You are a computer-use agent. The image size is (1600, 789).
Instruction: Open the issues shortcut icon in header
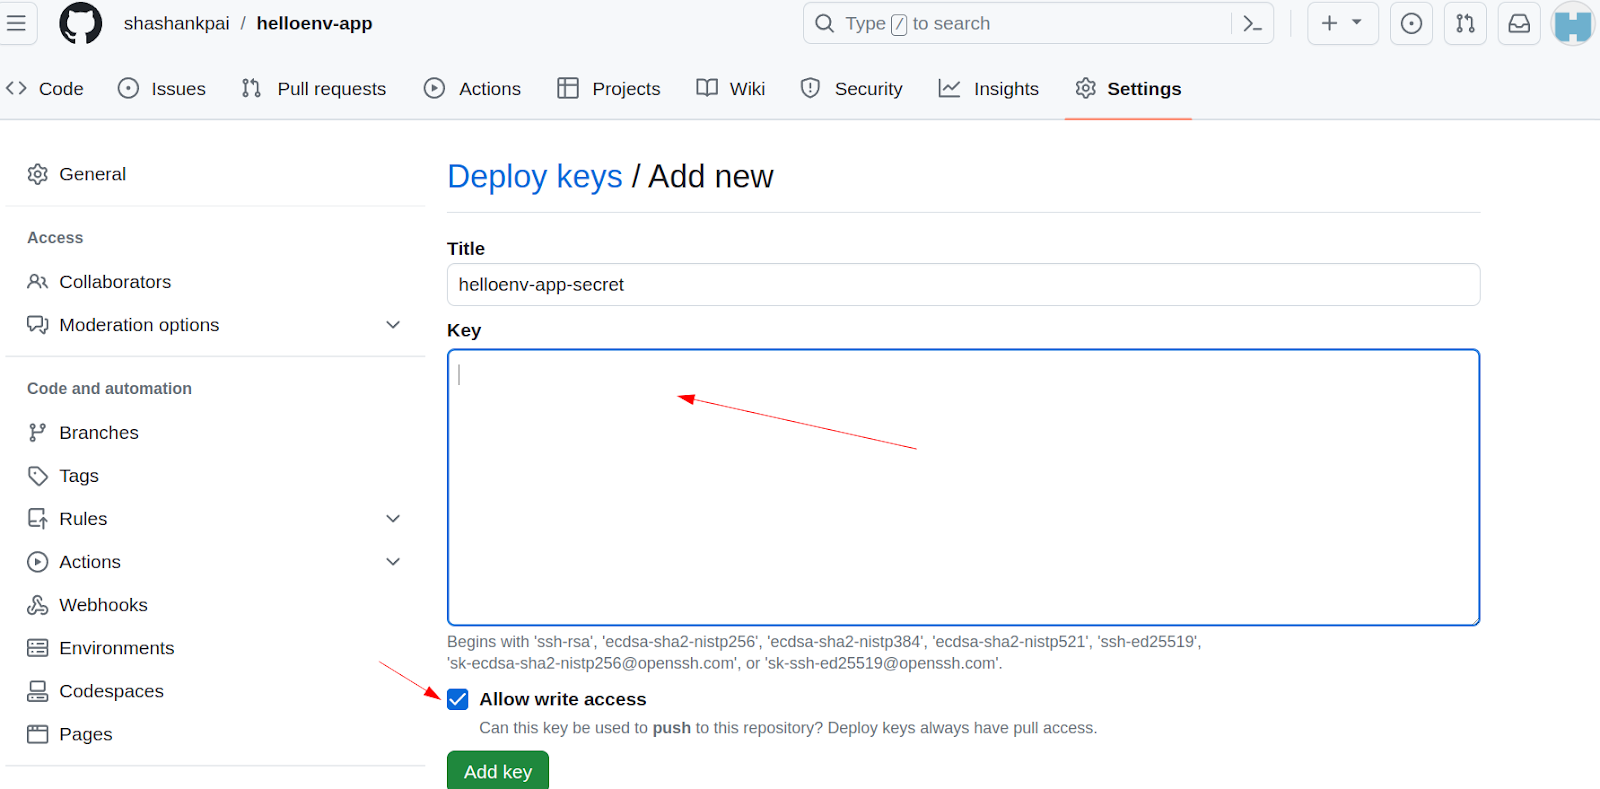coord(1411,23)
